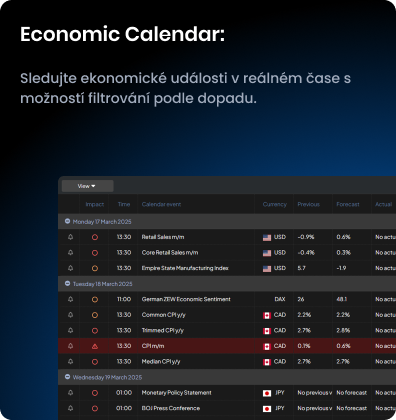Toggle alert bell for Core Retail Sales m/m
The image size is (396, 420).
click(x=70, y=253)
